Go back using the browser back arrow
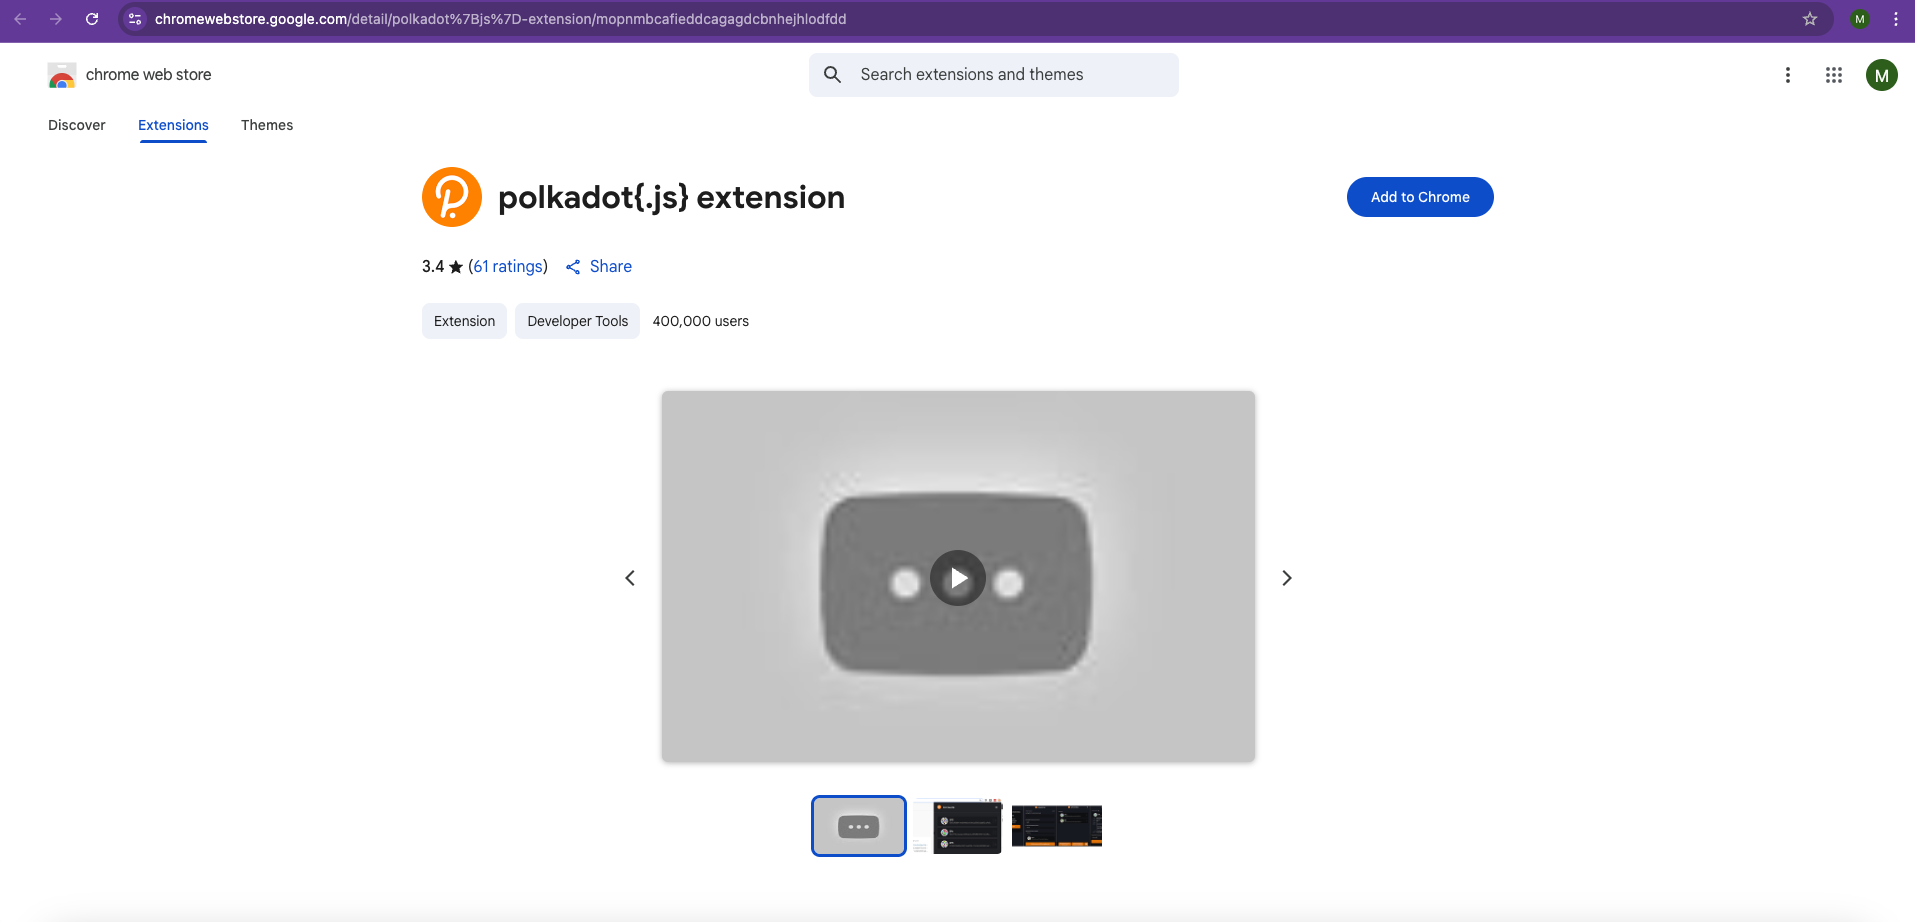This screenshot has height=922, width=1915. coord(20,19)
